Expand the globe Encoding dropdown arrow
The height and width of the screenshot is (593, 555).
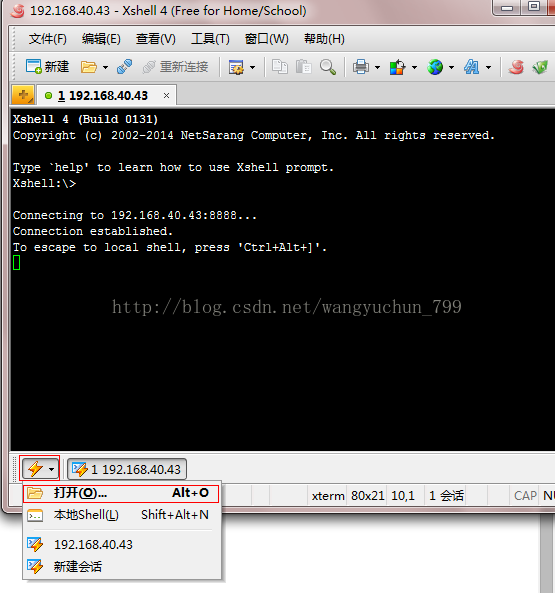coord(451,68)
